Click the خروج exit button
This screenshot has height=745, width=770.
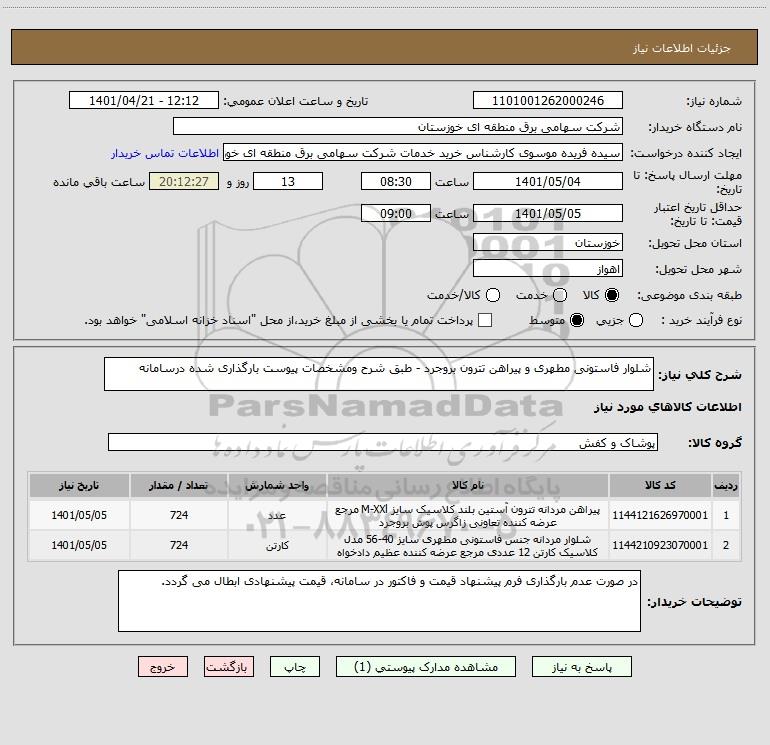click(163, 667)
